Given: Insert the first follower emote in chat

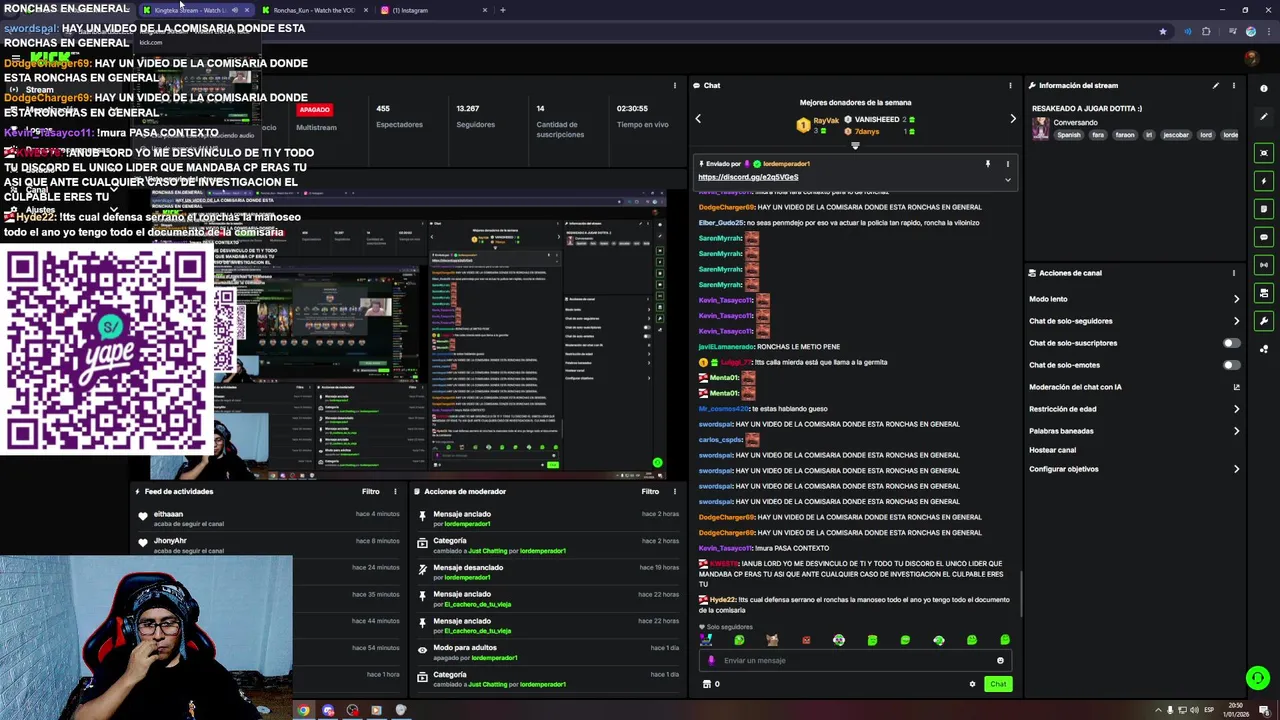Looking at the screenshot, I should [706, 640].
